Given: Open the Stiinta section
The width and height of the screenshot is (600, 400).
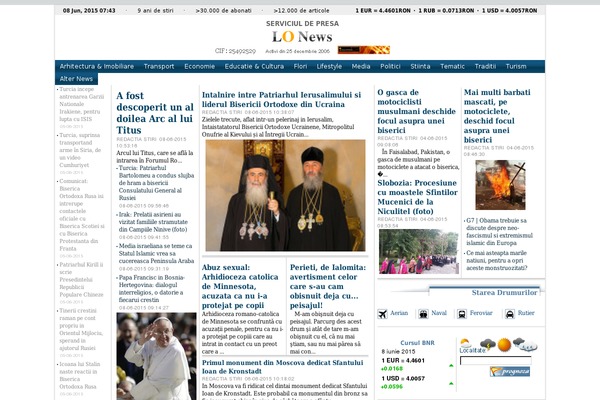Looking at the screenshot, I should 420,66.
